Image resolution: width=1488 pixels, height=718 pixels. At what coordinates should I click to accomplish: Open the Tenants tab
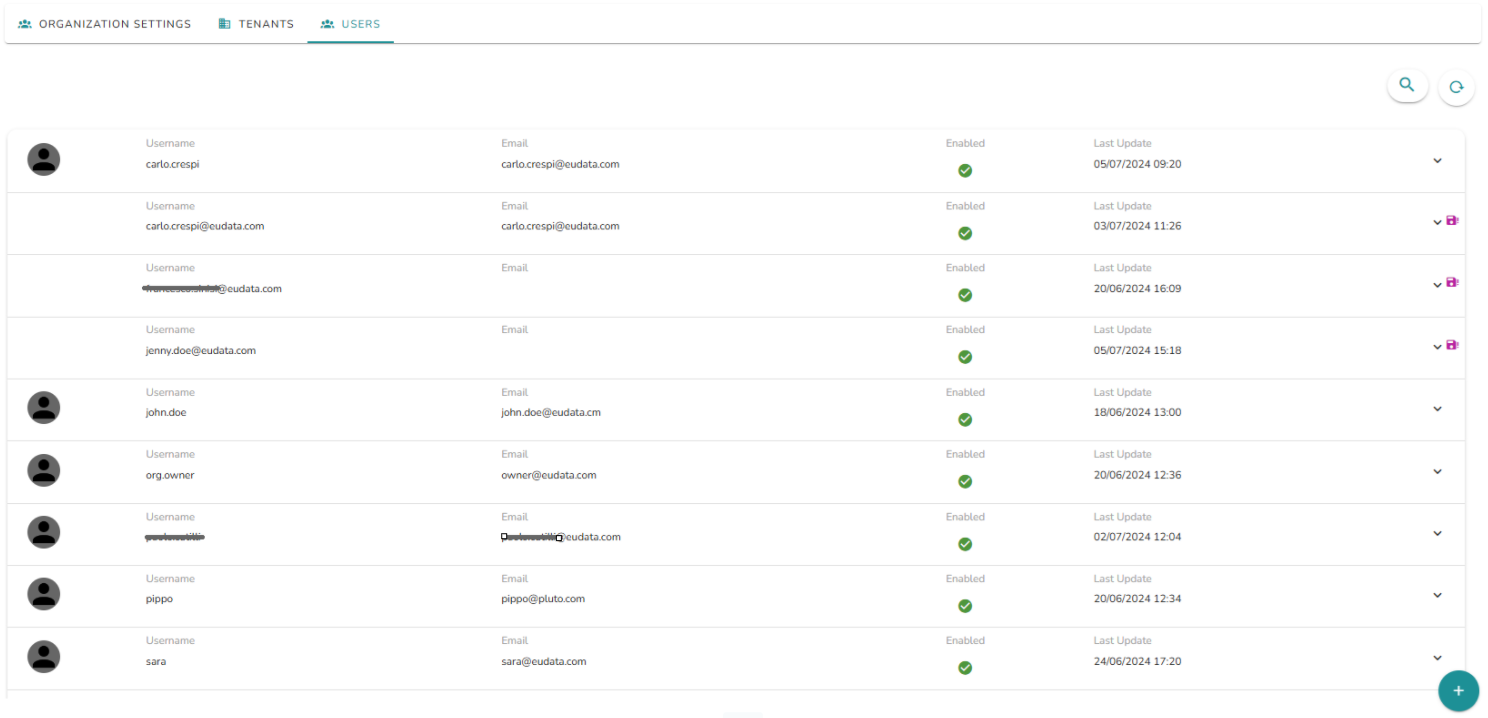(256, 24)
